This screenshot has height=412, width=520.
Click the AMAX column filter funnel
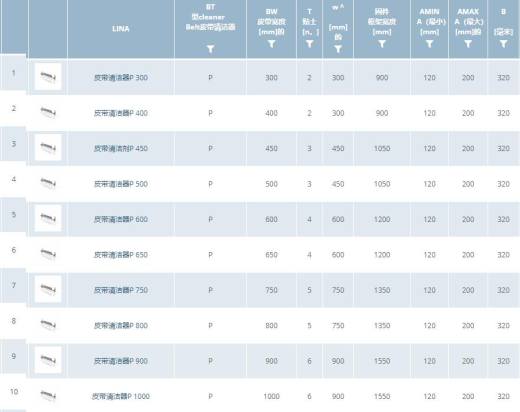tap(468, 44)
